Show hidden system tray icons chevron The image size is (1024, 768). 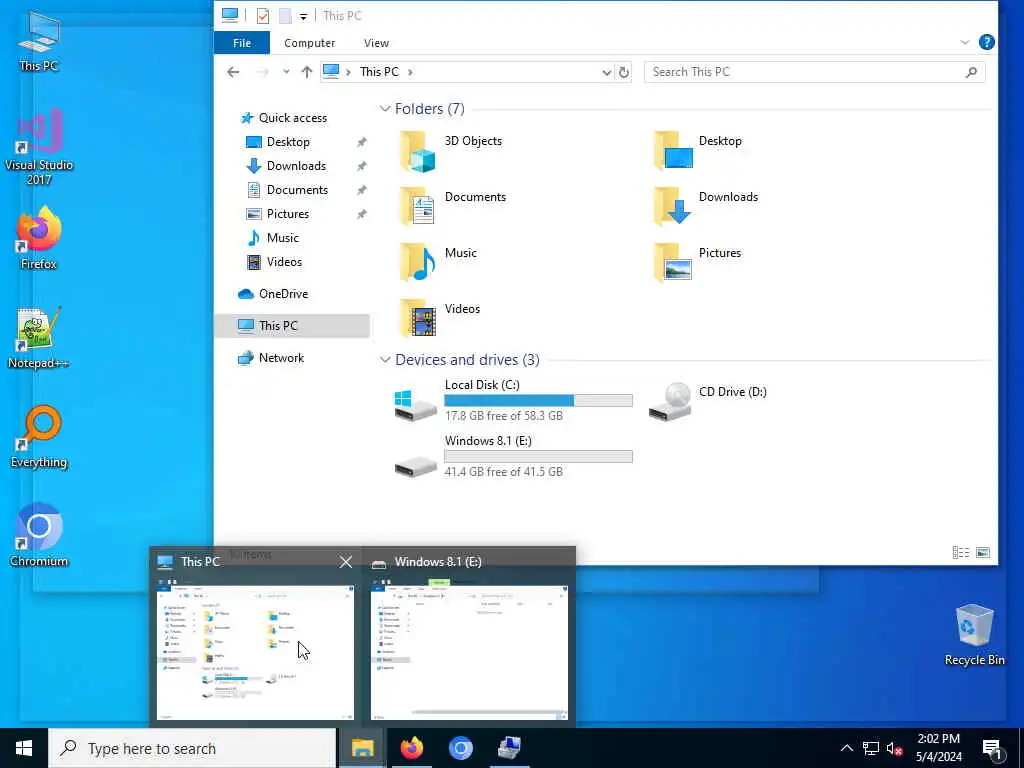(x=846, y=748)
